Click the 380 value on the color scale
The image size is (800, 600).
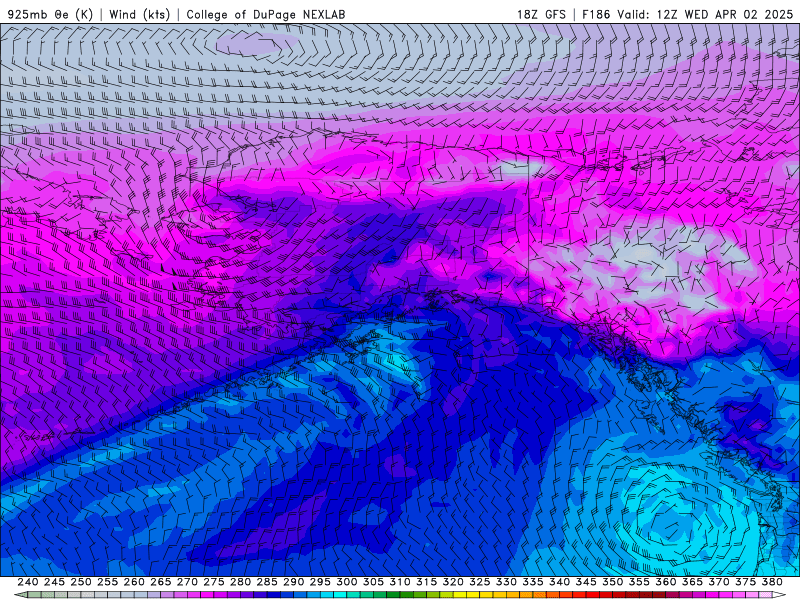click(772, 582)
